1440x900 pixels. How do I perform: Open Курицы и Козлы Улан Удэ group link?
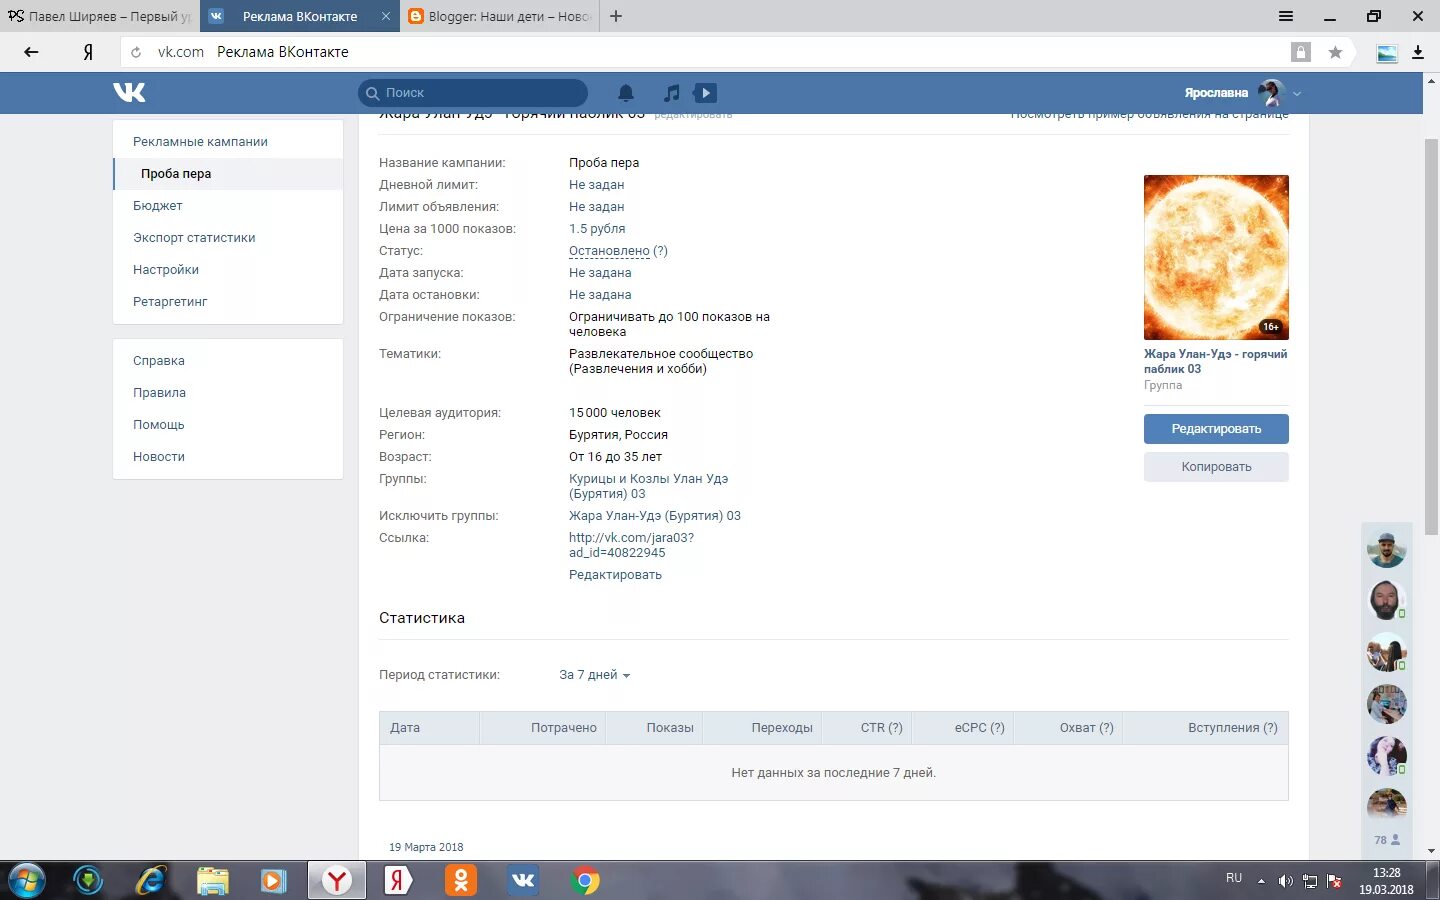(x=649, y=486)
